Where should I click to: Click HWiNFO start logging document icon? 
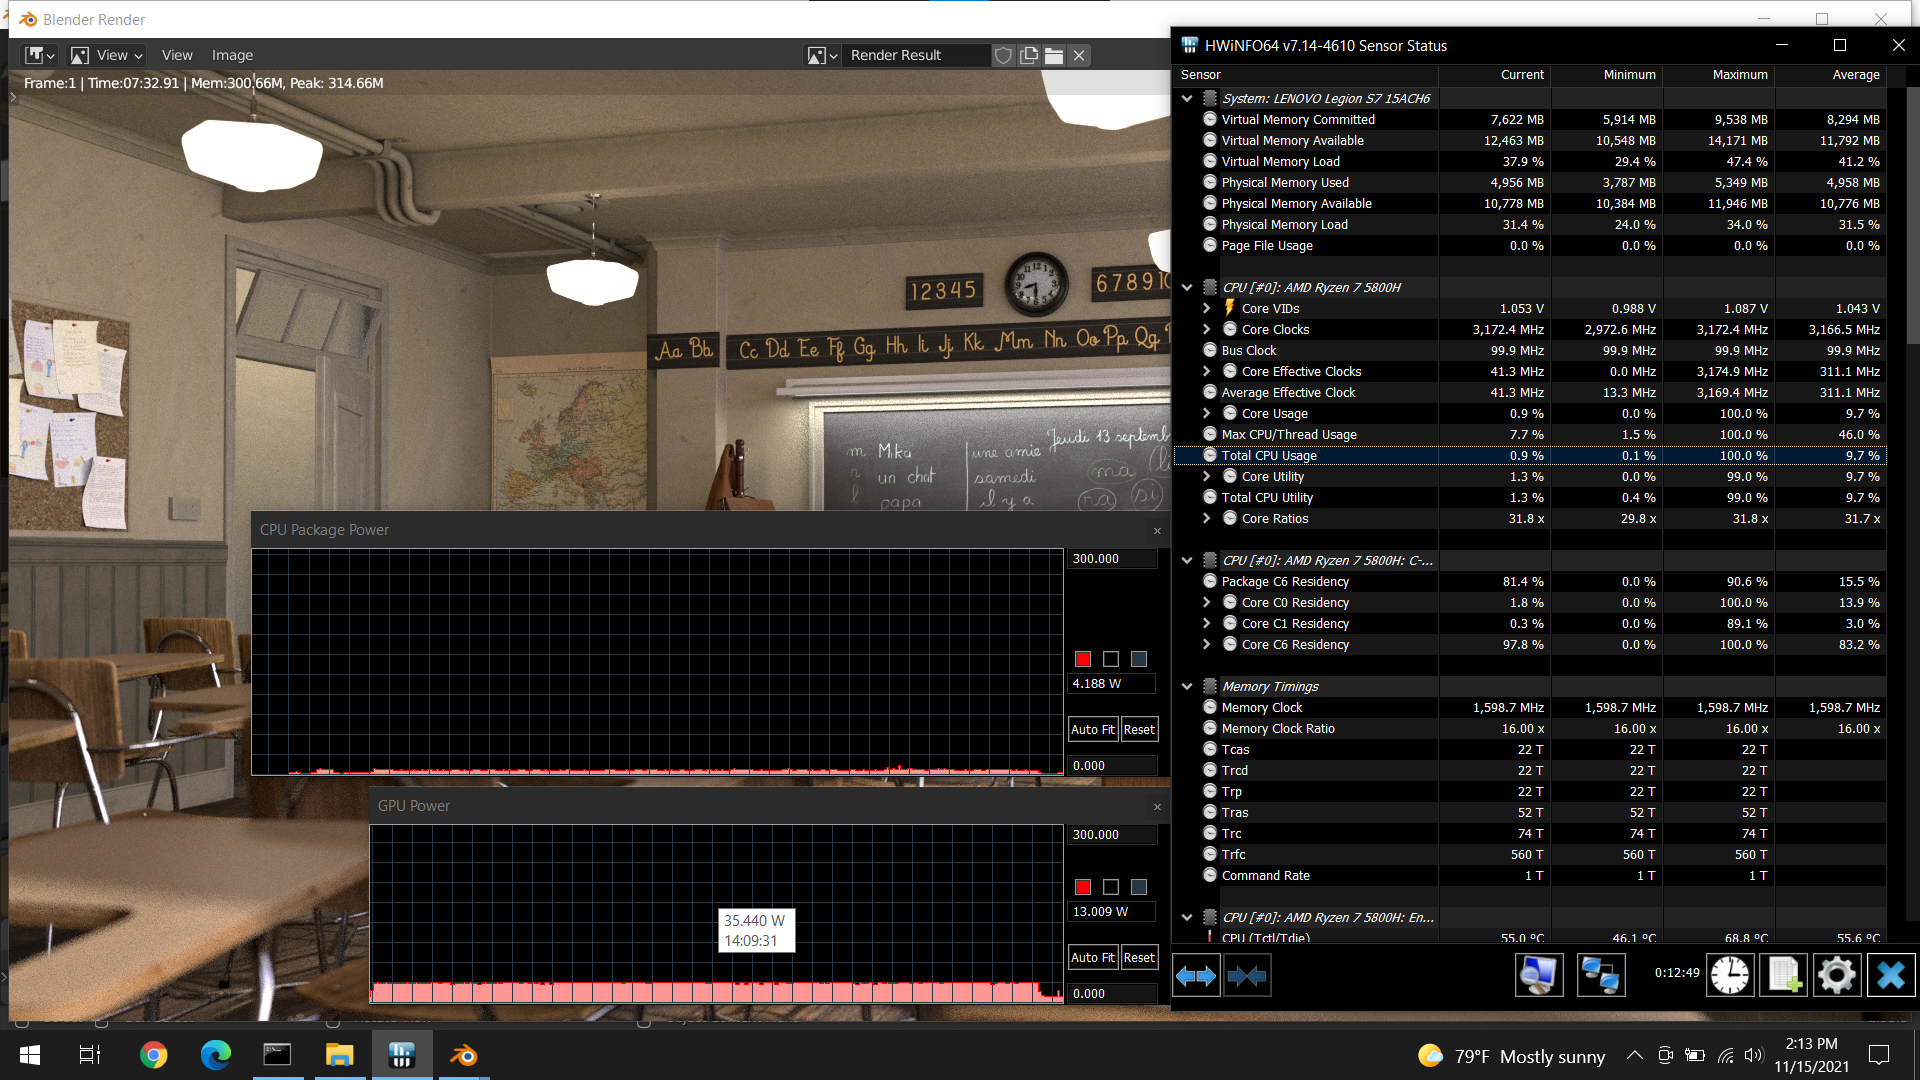pyautogui.click(x=1784, y=975)
